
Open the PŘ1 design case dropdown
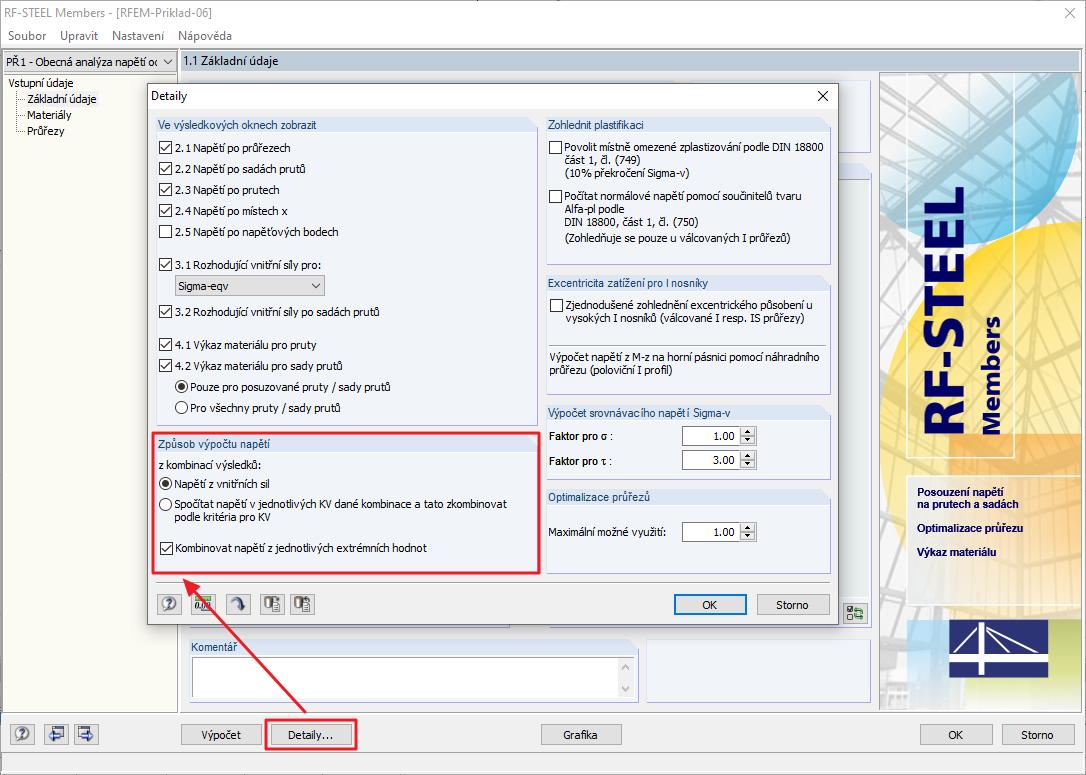(x=89, y=62)
